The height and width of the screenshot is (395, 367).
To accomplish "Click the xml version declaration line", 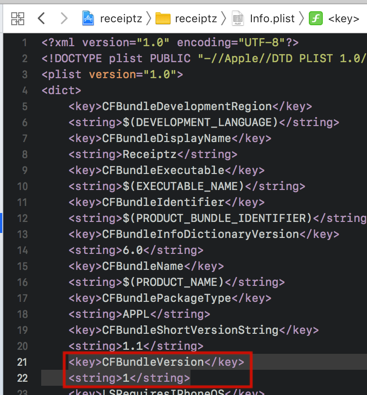I will tap(170, 43).
